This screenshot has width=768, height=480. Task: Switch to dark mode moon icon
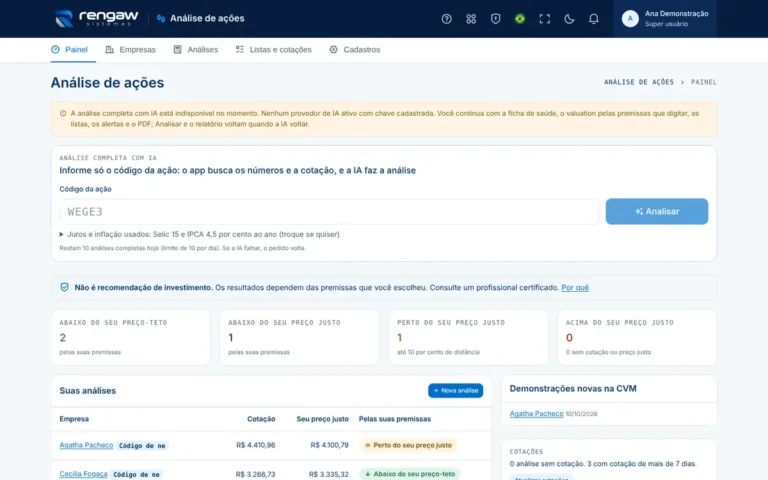569,19
